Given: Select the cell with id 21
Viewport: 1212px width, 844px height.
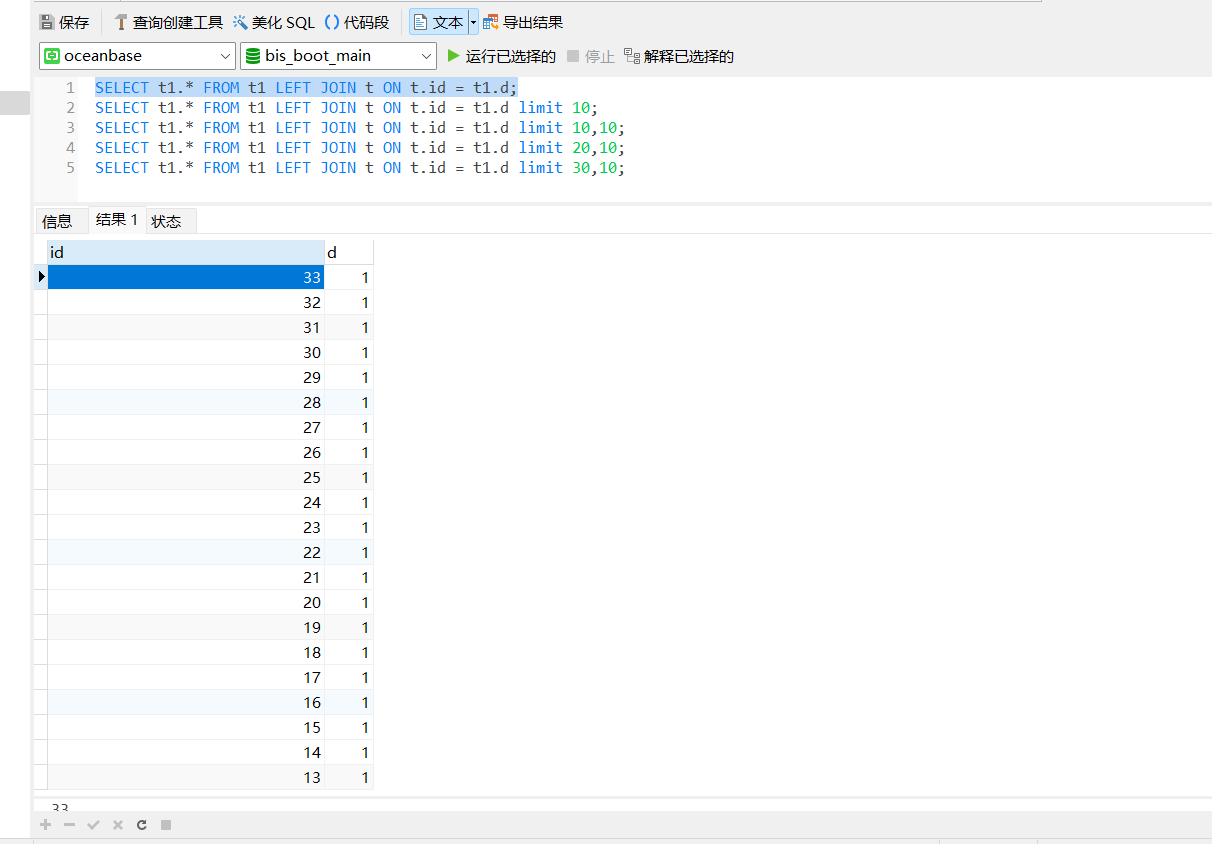Looking at the screenshot, I should (x=186, y=577).
